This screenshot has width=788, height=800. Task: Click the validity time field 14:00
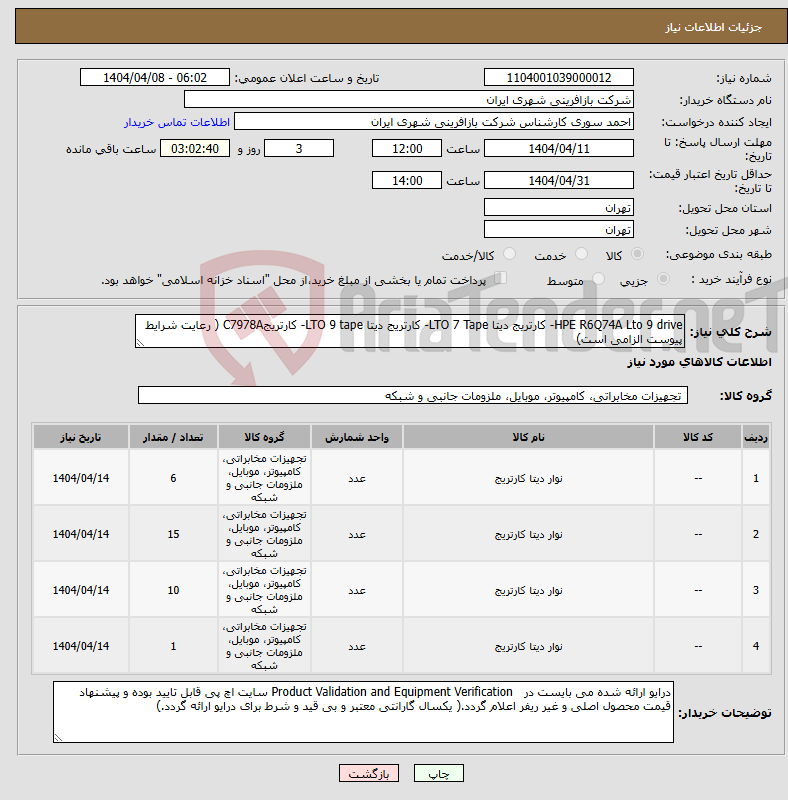407,181
